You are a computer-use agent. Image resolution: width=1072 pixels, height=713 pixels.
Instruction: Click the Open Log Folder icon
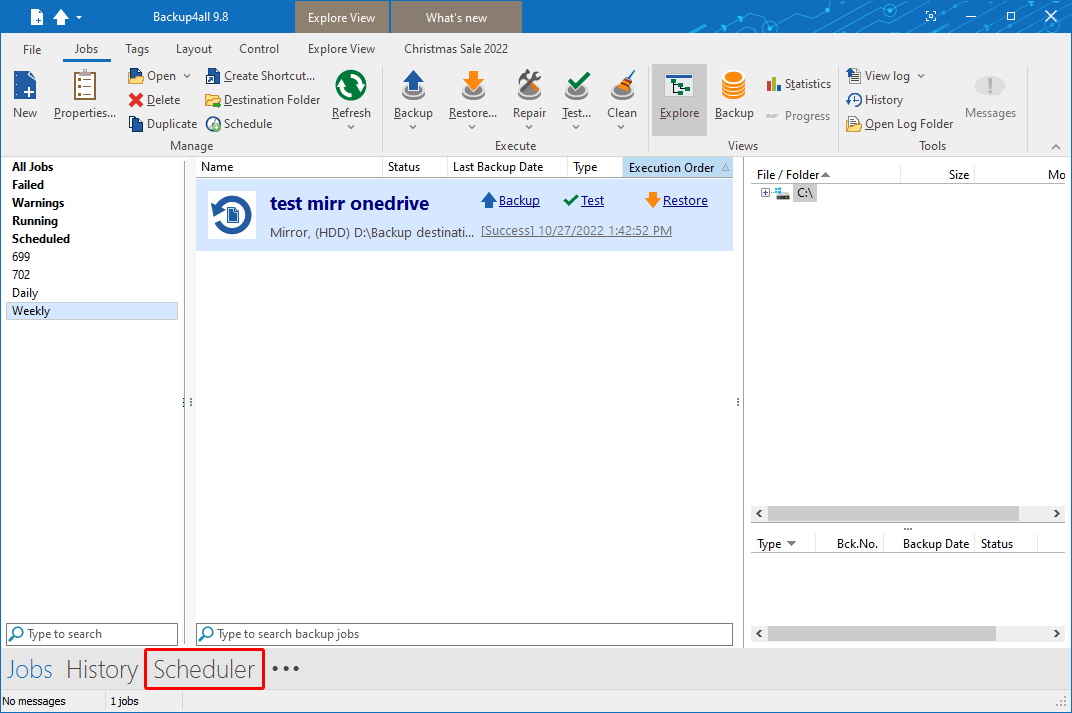pos(898,123)
